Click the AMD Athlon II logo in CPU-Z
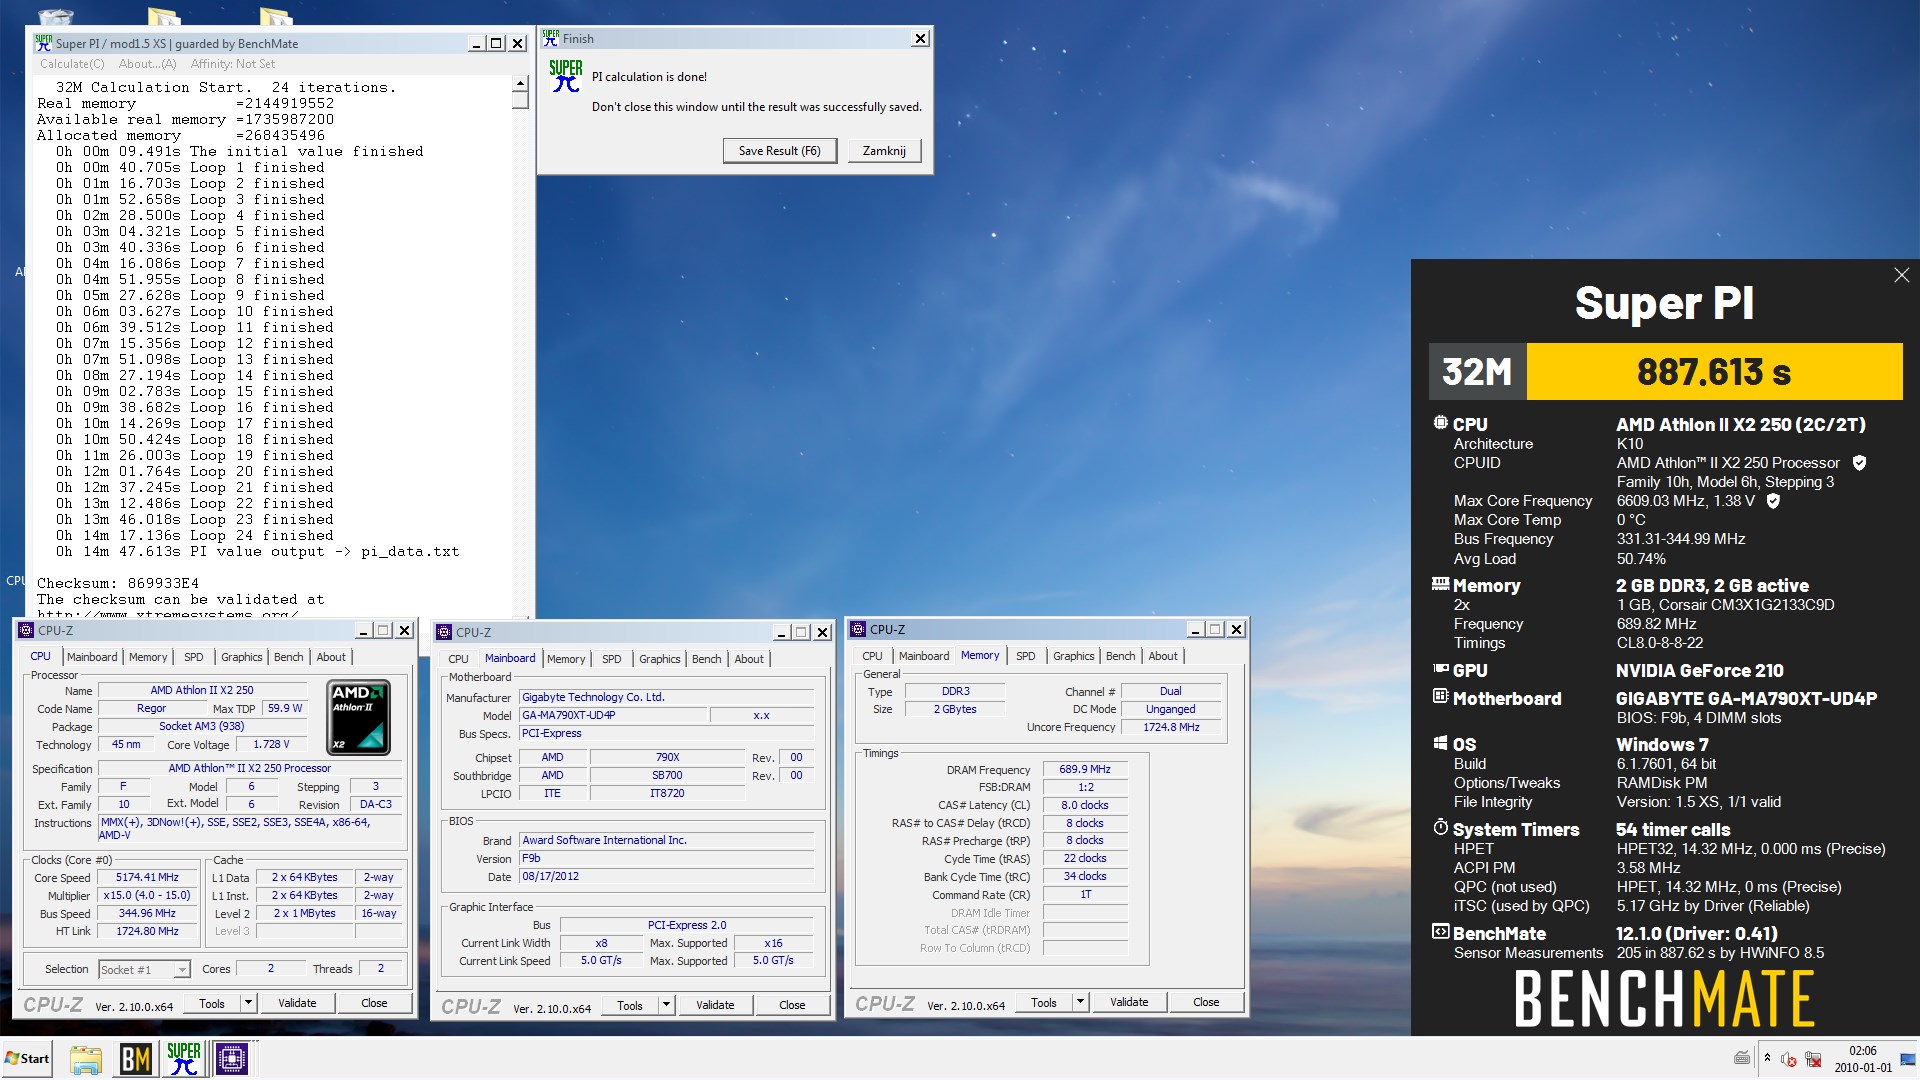 point(359,717)
